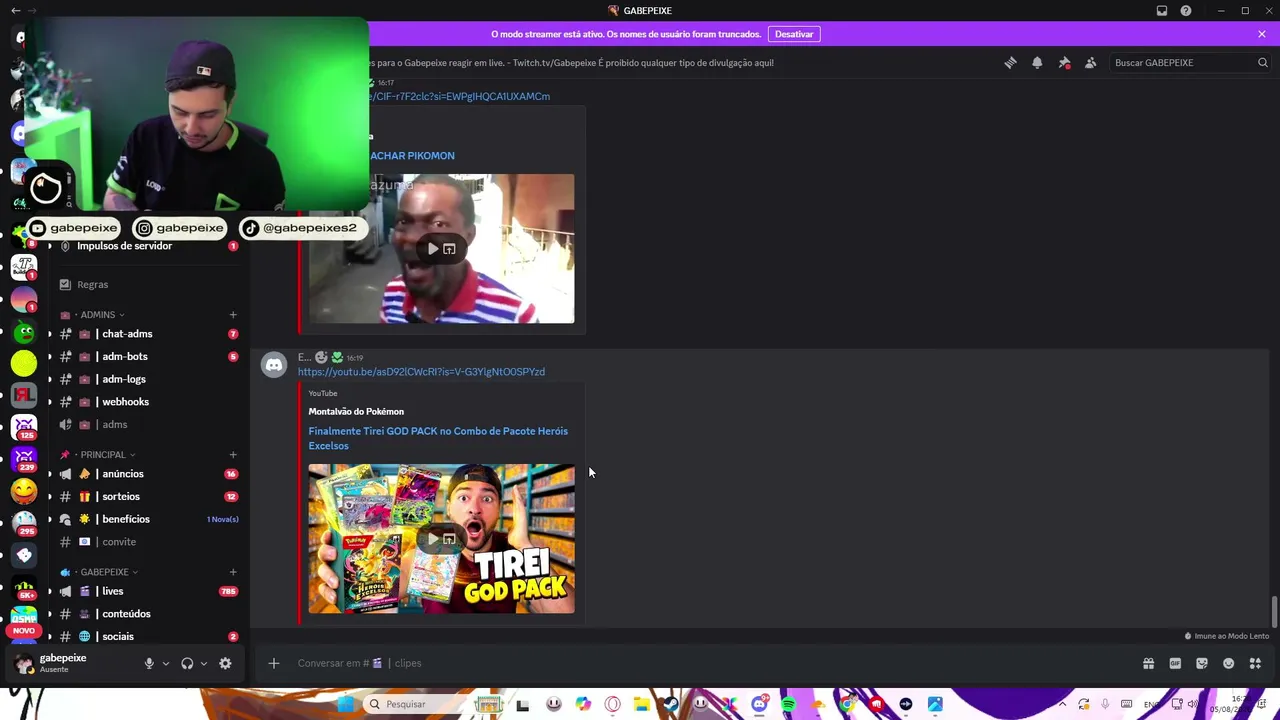Image resolution: width=1280 pixels, height=720 pixels.
Task: Open the Finalmente Tirei GOD PACK video title
Action: [x=438, y=438]
